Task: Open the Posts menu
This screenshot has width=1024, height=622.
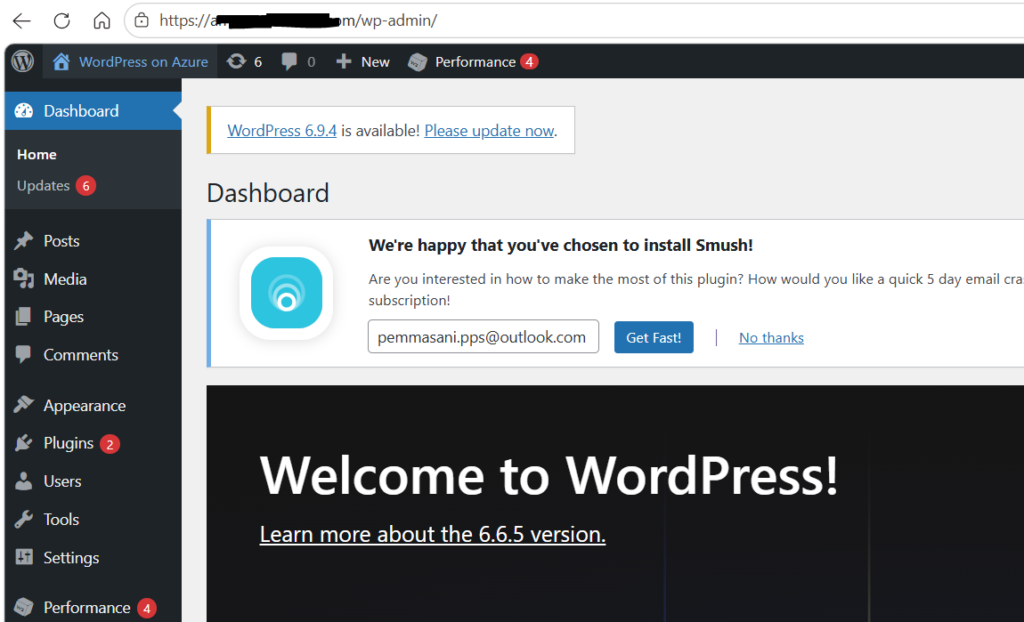Action: [61, 240]
